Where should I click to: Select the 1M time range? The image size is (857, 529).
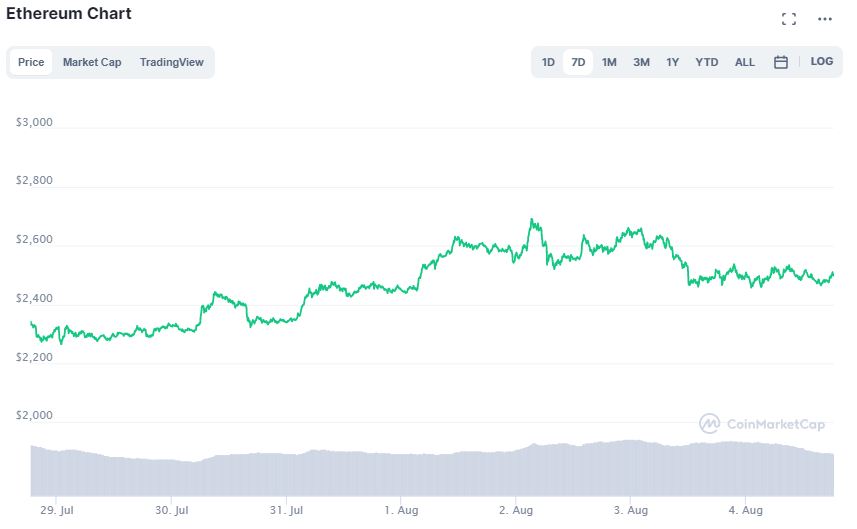click(x=609, y=62)
